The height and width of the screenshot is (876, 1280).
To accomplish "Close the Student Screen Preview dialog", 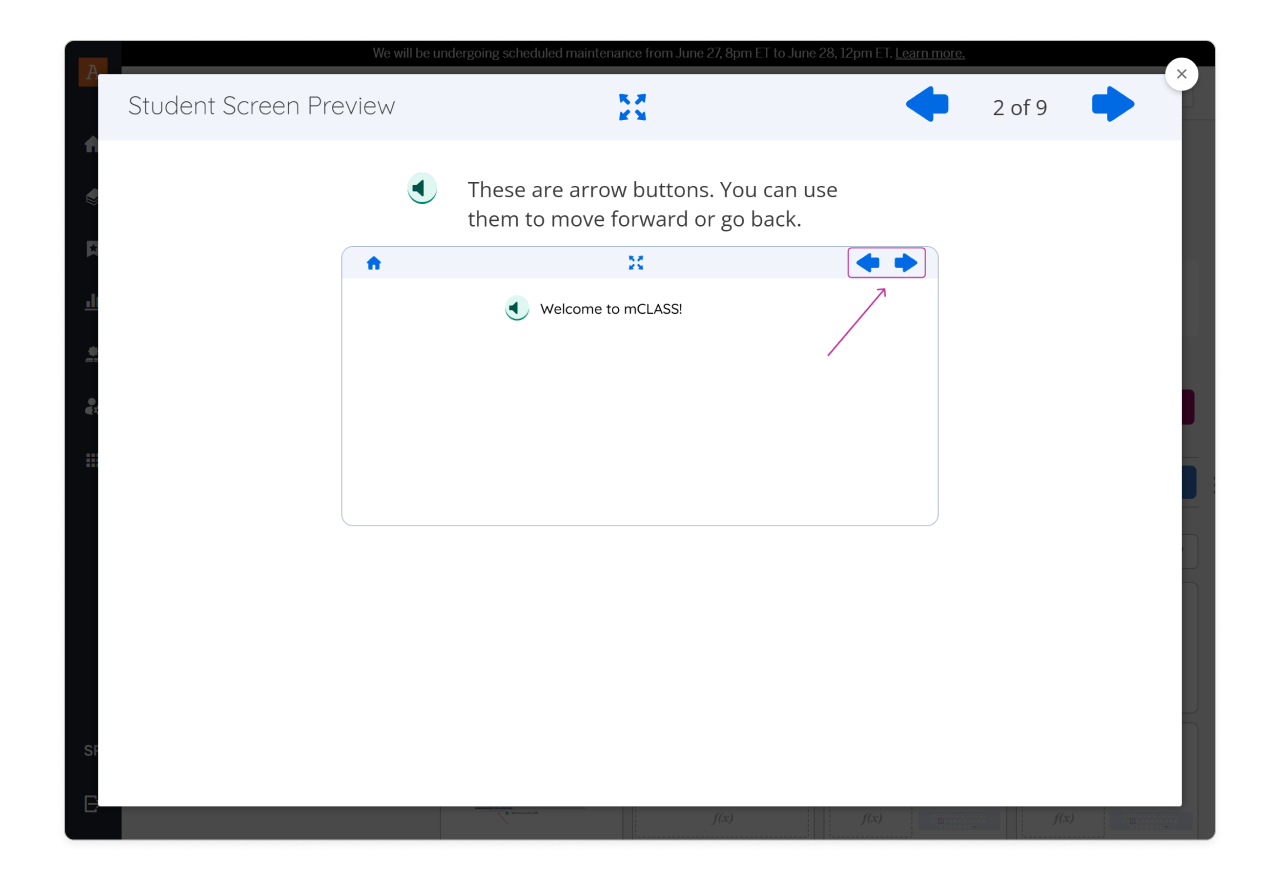I will tap(1181, 74).
